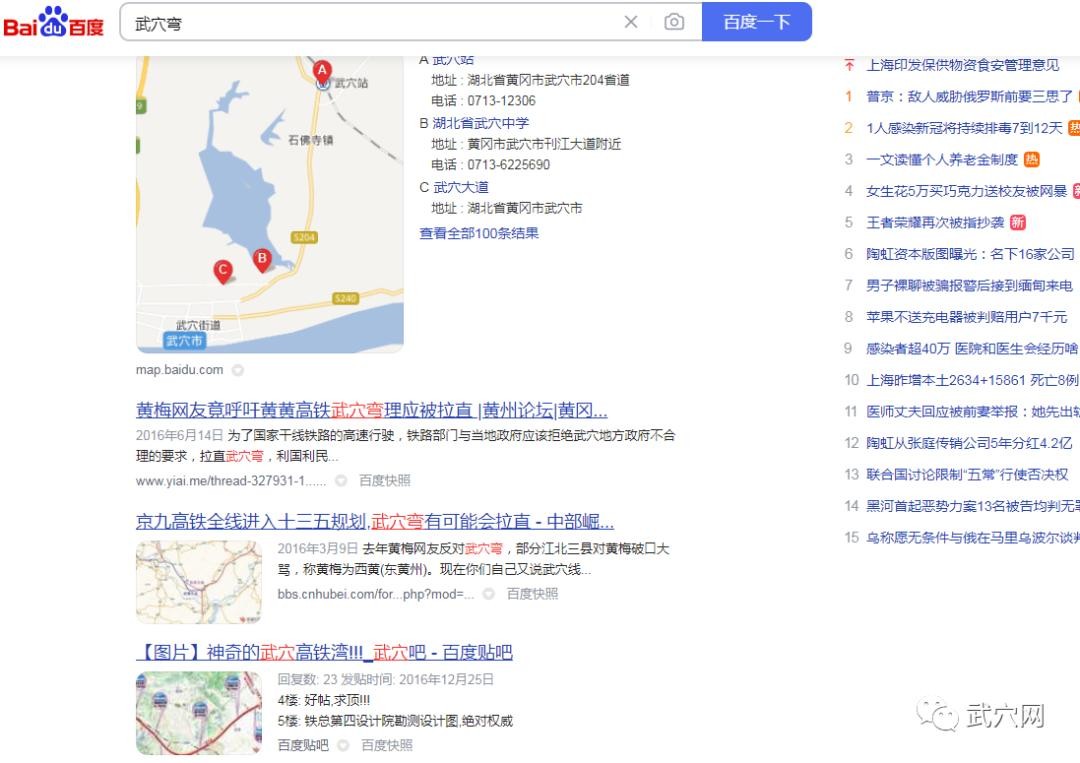1080x763 pixels.
Task: Open 百度快照 for the cnhubei result
Action: pyautogui.click(x=532, y=594)
